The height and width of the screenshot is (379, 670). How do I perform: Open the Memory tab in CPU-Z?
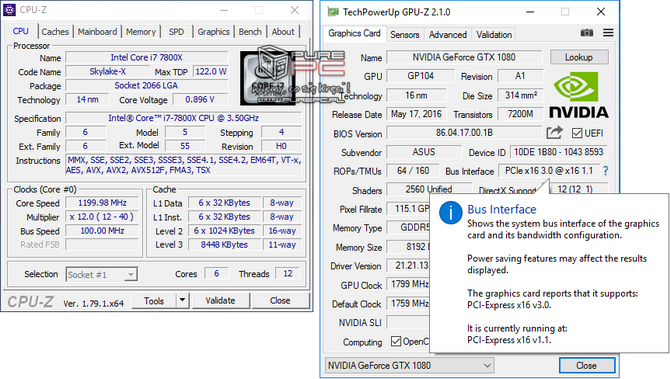[x=141, y=32]
